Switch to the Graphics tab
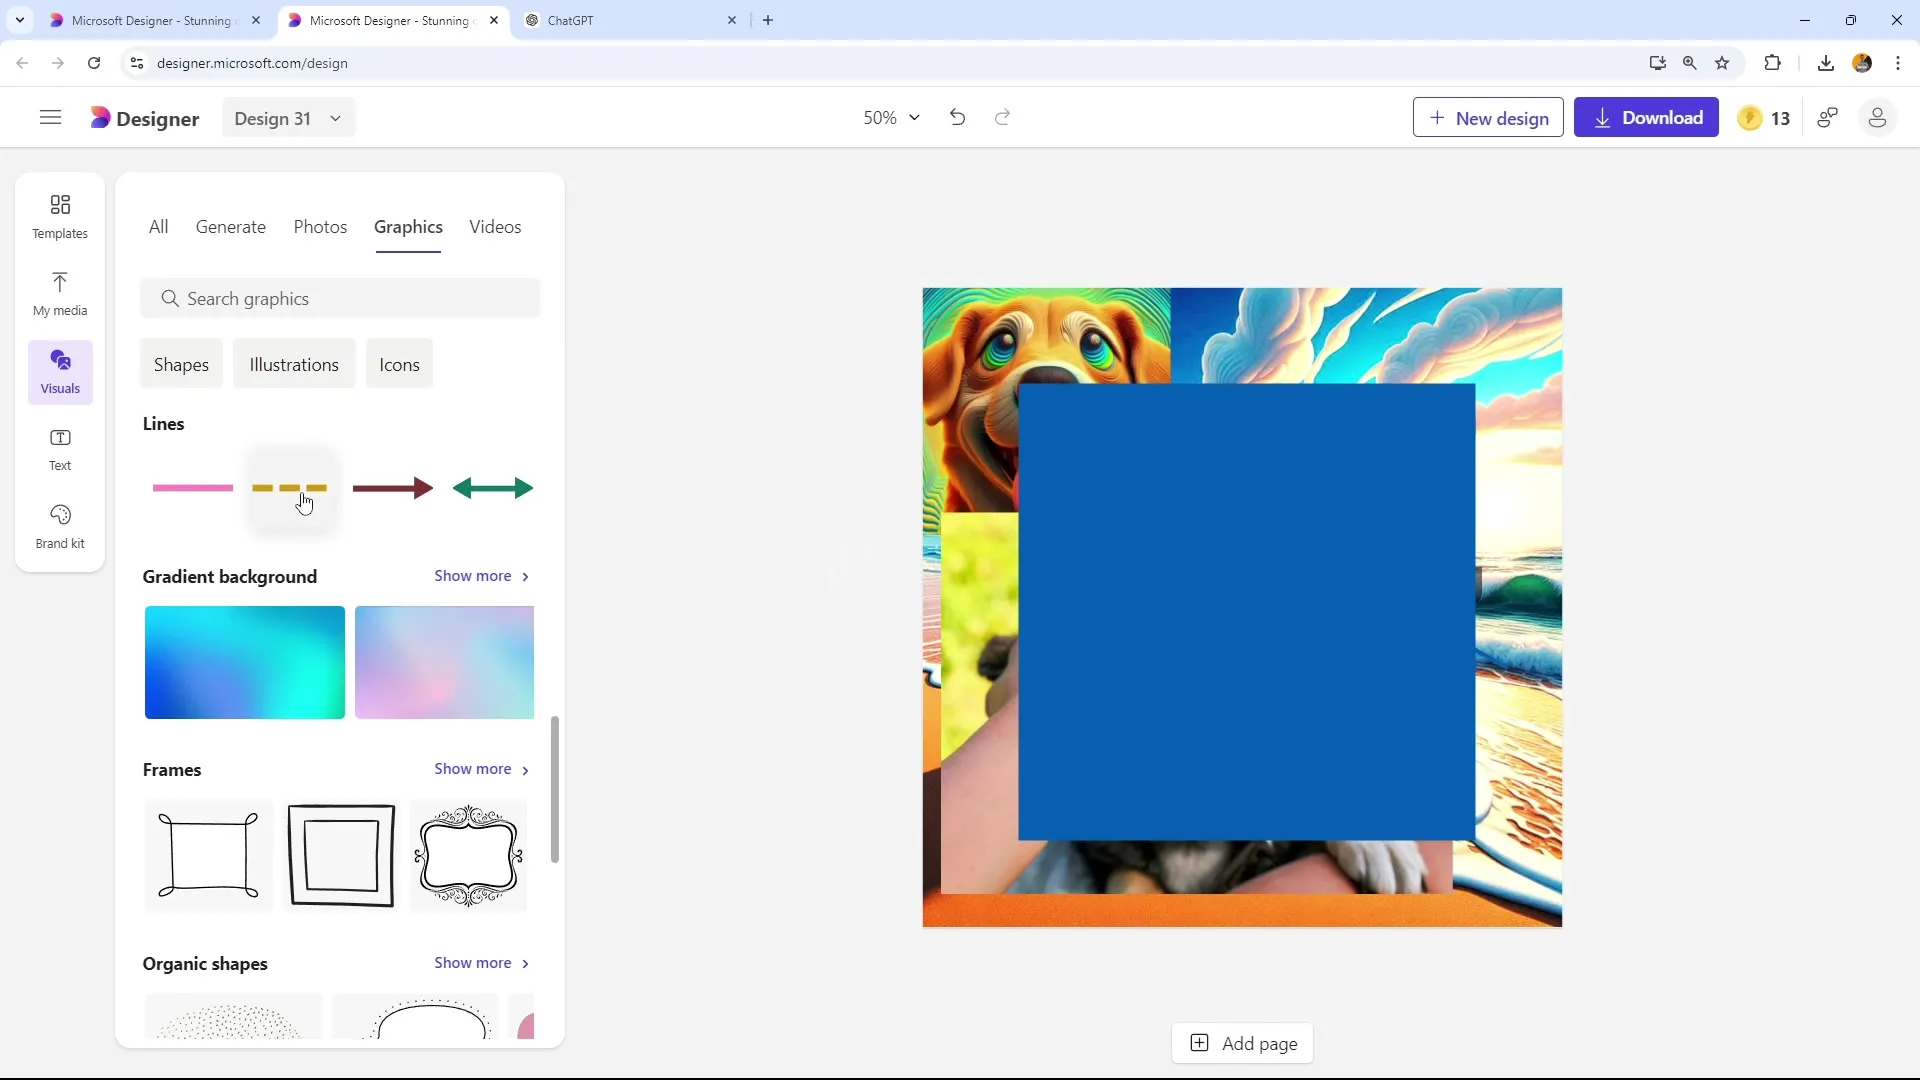This screenshot has width=1920, height=1080. (407, 227)
